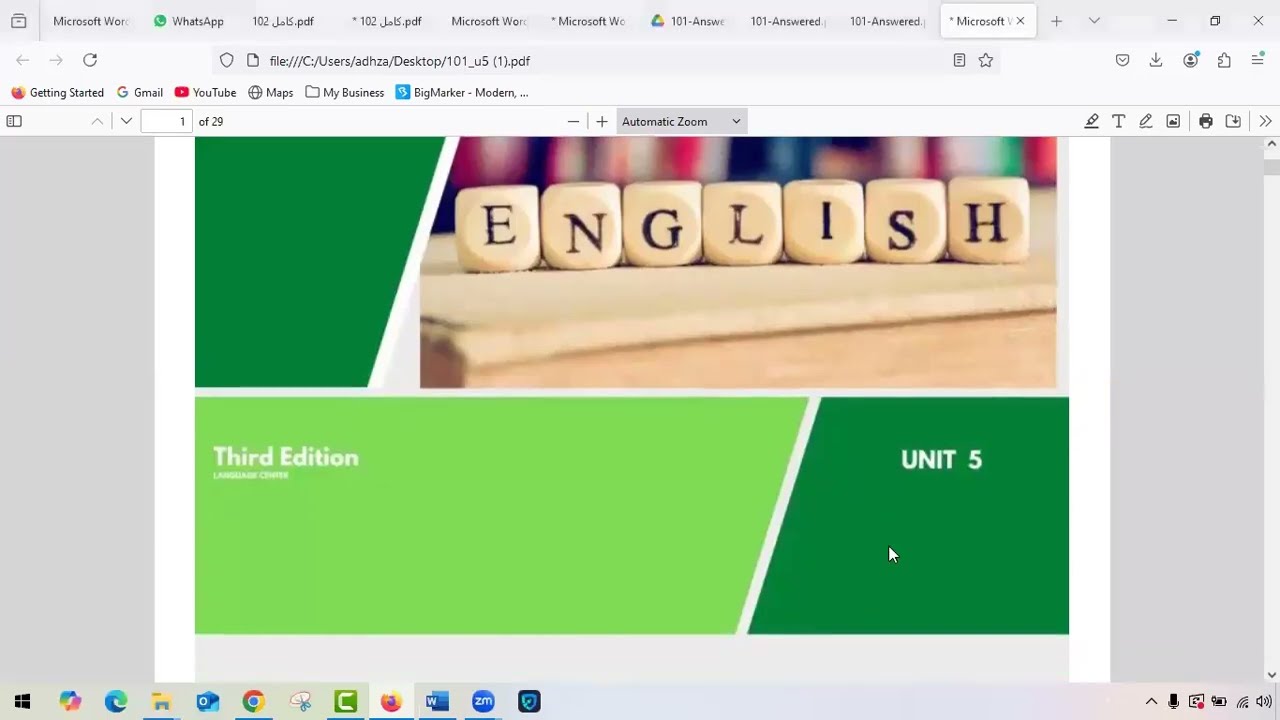This screenshot has width=1280, height=720.
Task: Open the BigMarker - Modern bookmark
Action: [462, 92]
